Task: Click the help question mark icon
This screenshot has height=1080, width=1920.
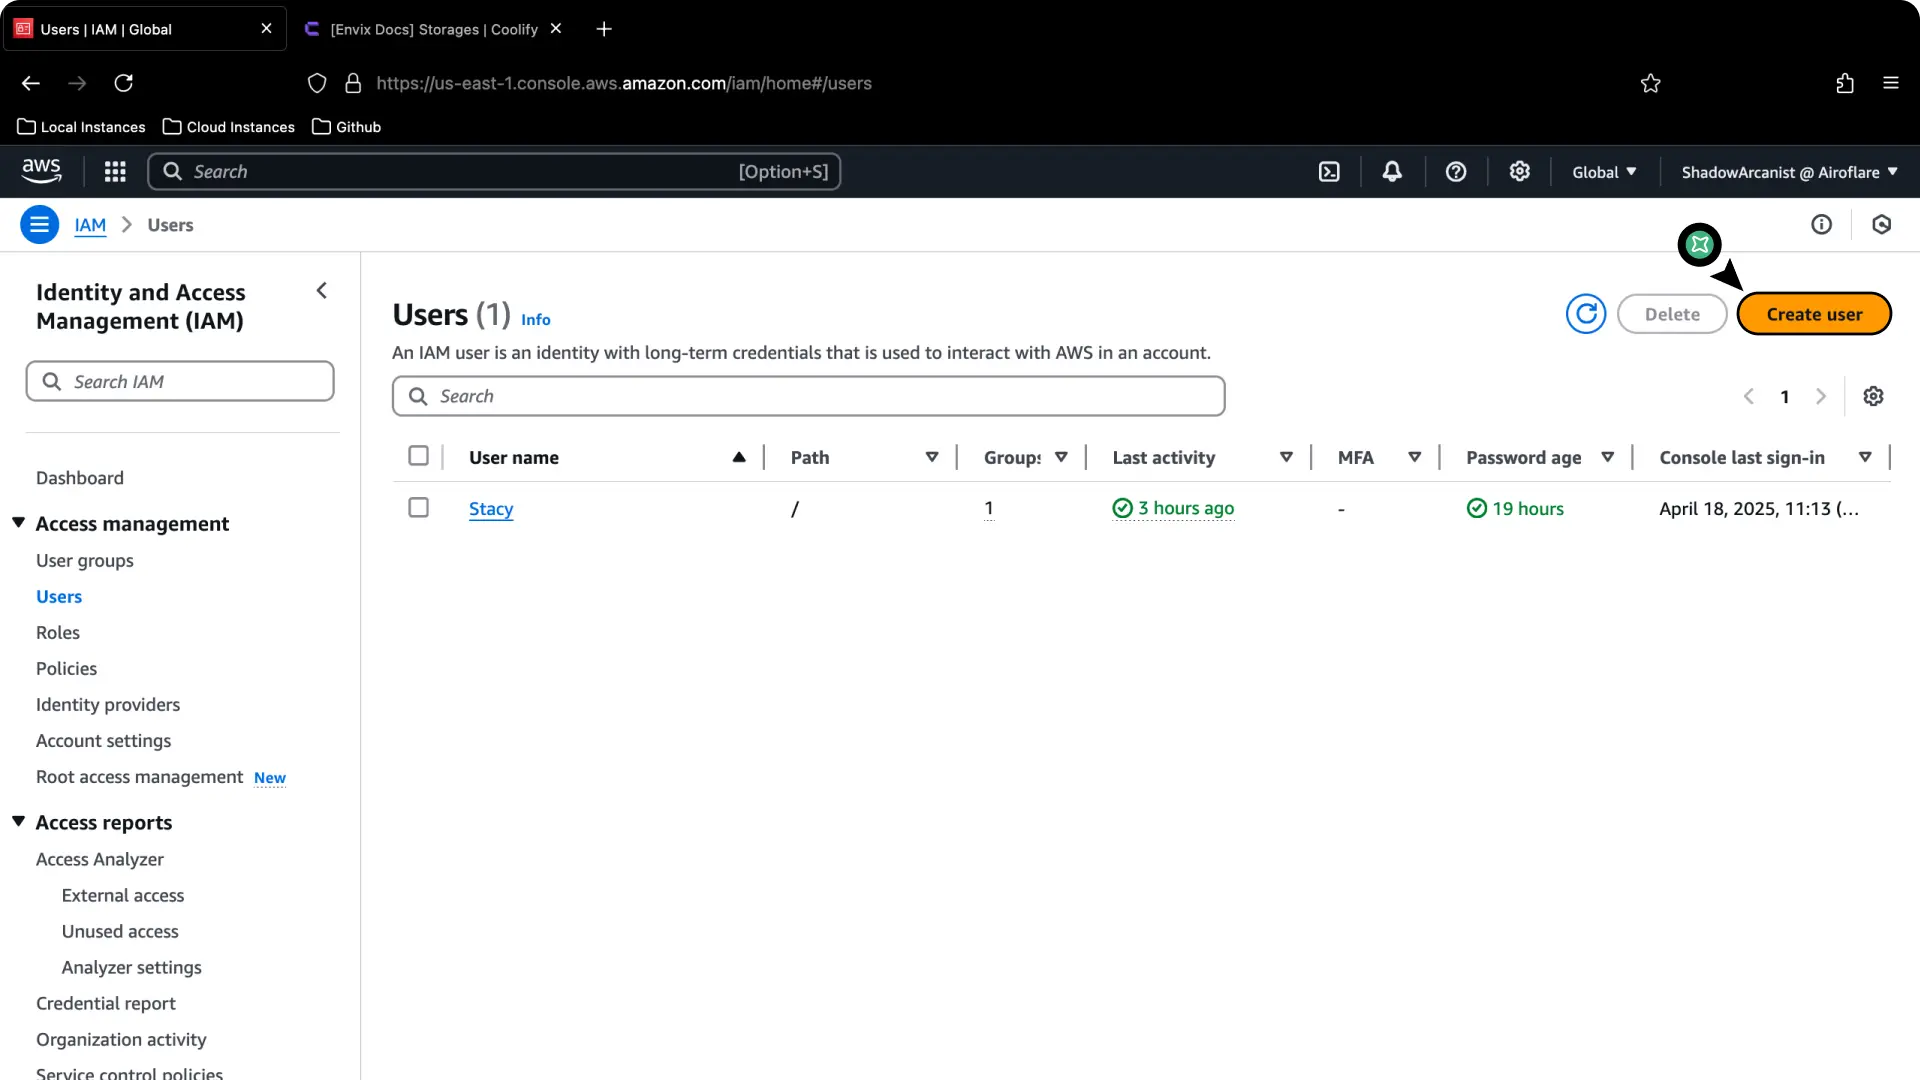Action: click(1455, 171)
